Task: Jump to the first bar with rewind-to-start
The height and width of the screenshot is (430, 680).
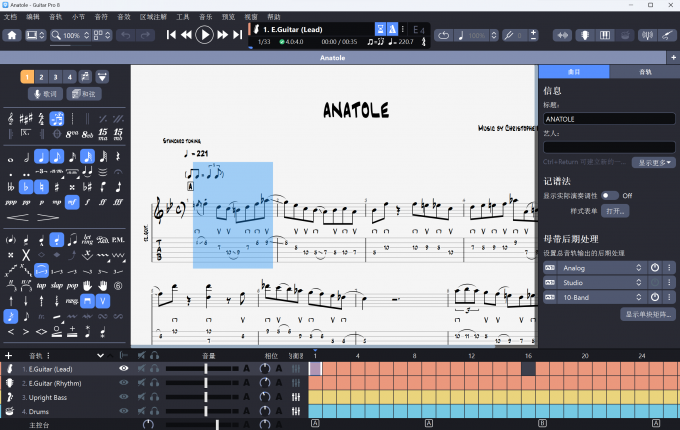Action: [171, 35]
